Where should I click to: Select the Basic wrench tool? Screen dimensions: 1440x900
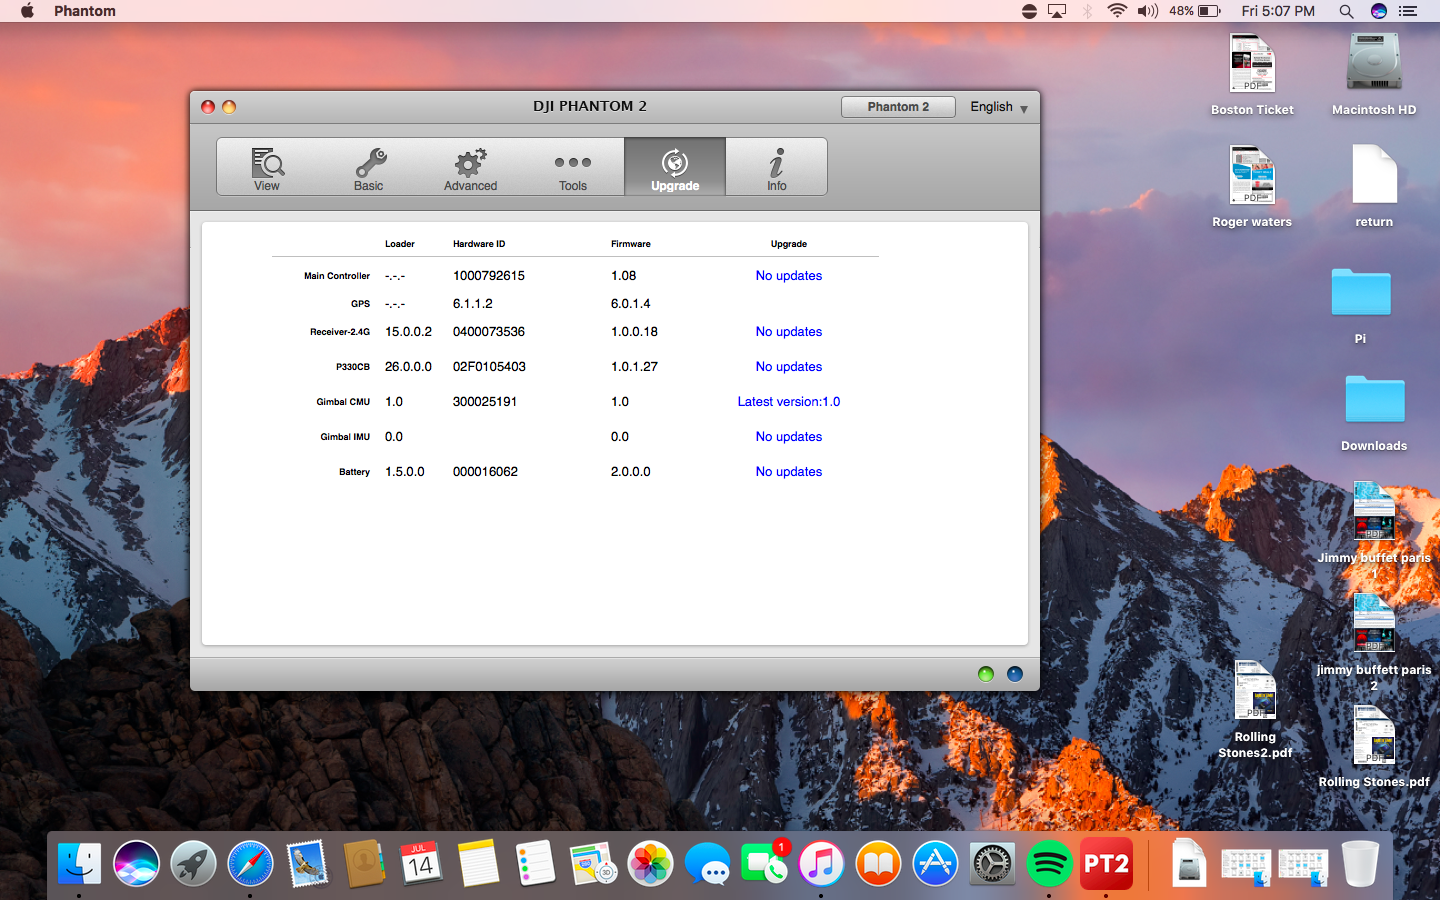click(x=369, y=168)
